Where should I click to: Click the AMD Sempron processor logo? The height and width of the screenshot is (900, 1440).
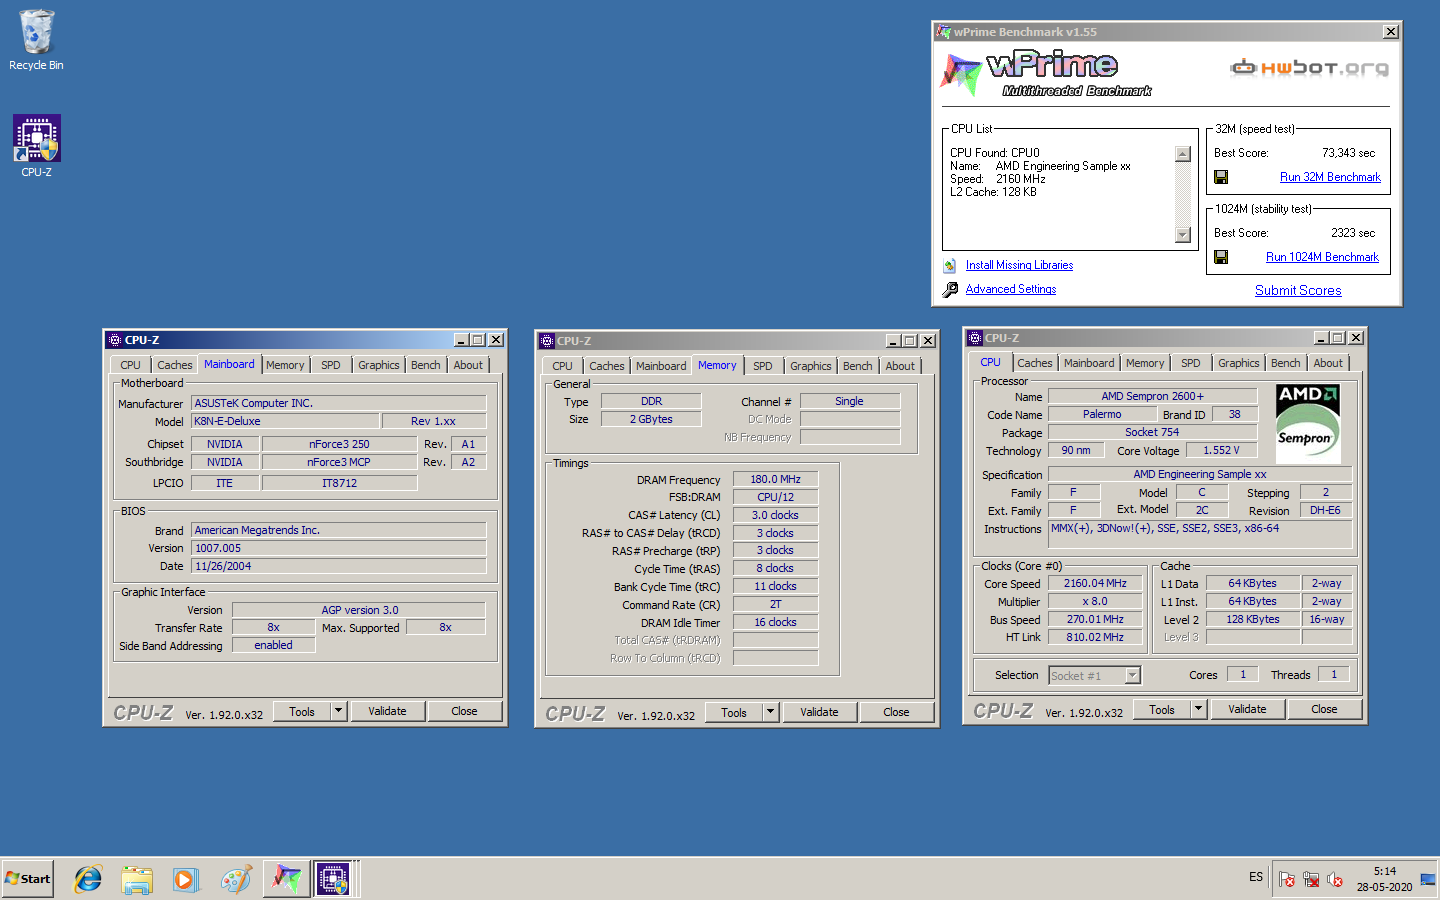[x=1308, y=423]
